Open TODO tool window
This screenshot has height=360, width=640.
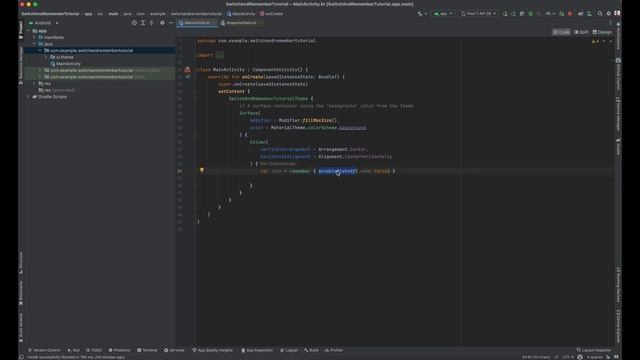click(x=94, y=350)
